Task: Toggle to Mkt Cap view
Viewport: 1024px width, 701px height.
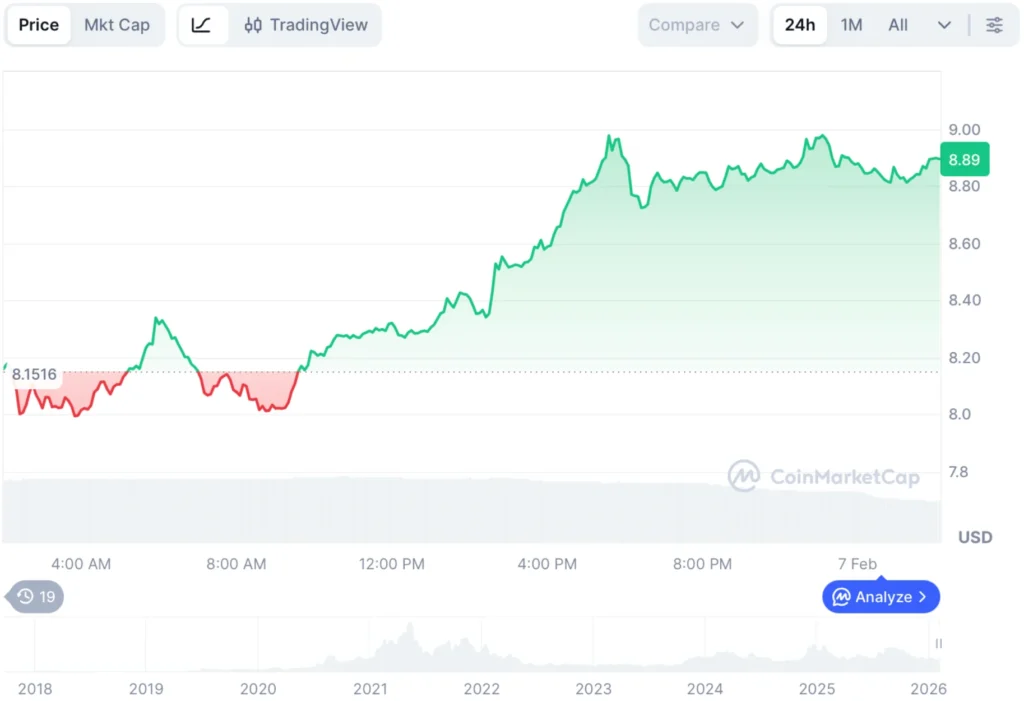Action: click(x=117, y=25)
